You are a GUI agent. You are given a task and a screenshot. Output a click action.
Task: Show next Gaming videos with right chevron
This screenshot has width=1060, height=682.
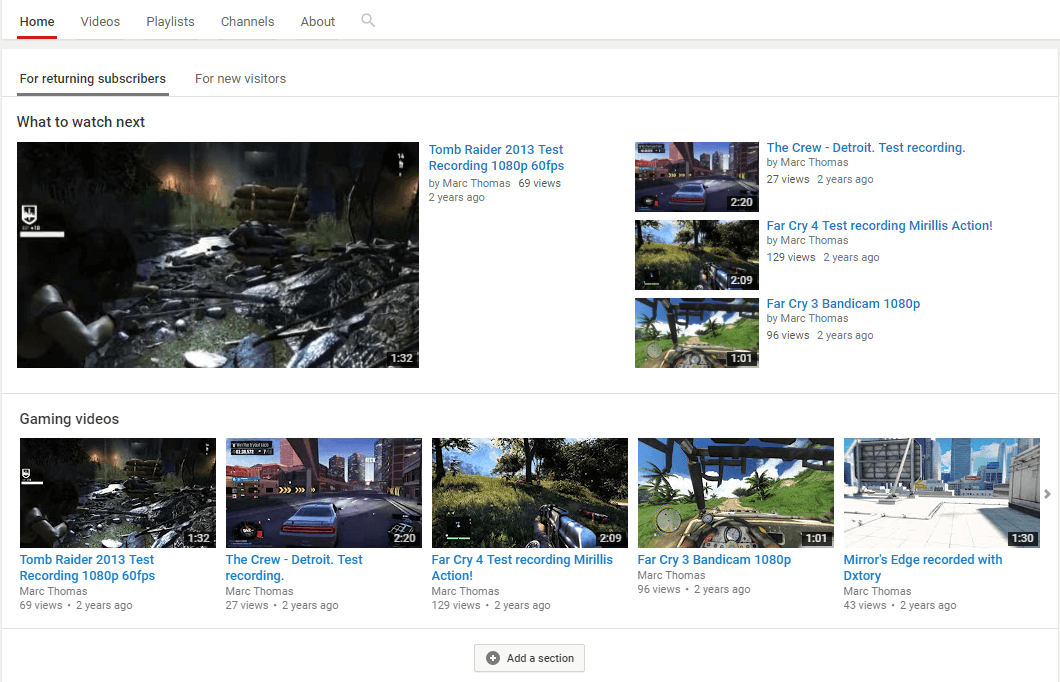pyautogui.click(x=1047, y=494)
